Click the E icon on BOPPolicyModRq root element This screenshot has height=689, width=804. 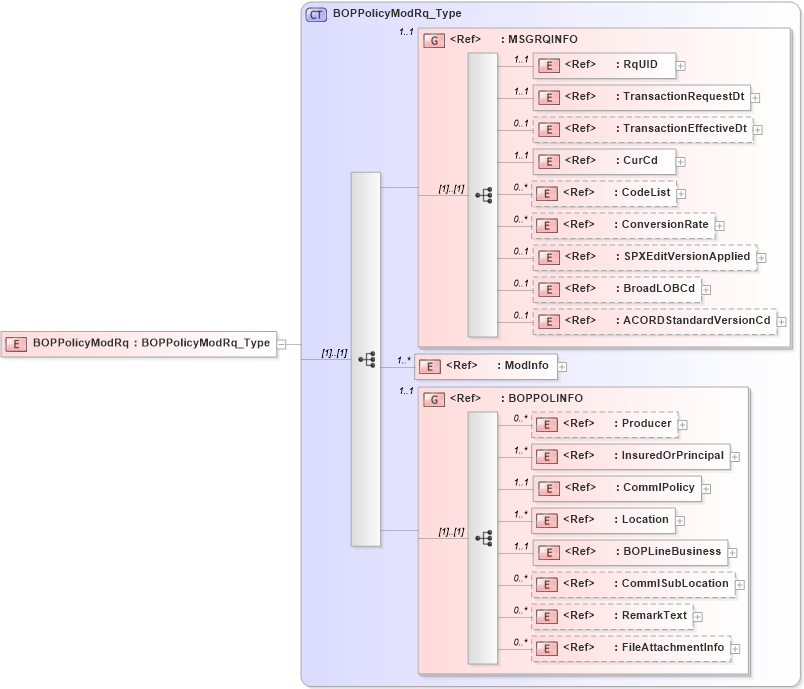pos(15,343)
